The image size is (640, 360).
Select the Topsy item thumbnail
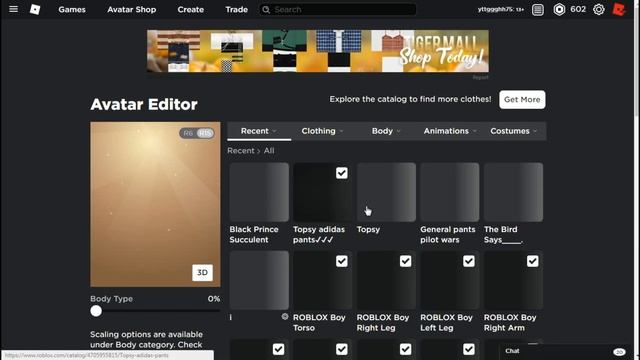[x=386, y=192]
